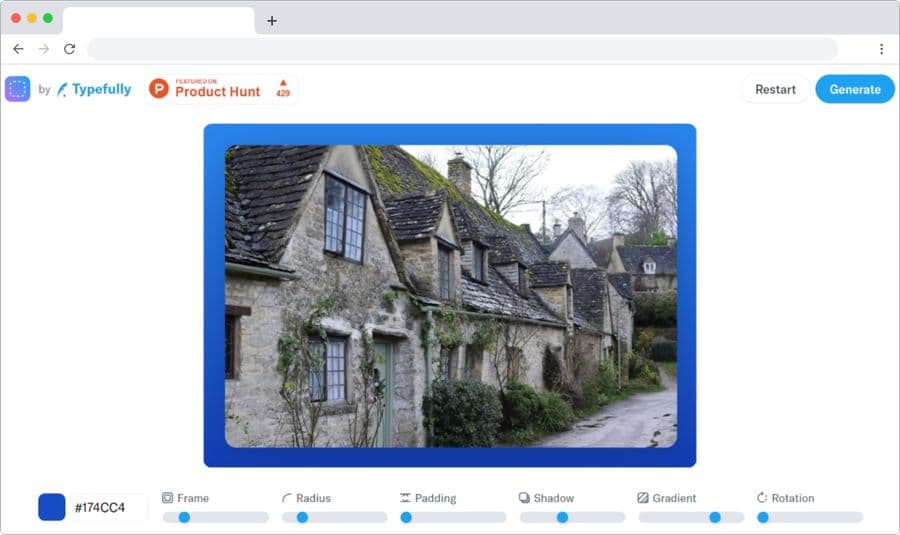Click the Restart button
This screenshot has width=900, height=535.
pos(775,90)
